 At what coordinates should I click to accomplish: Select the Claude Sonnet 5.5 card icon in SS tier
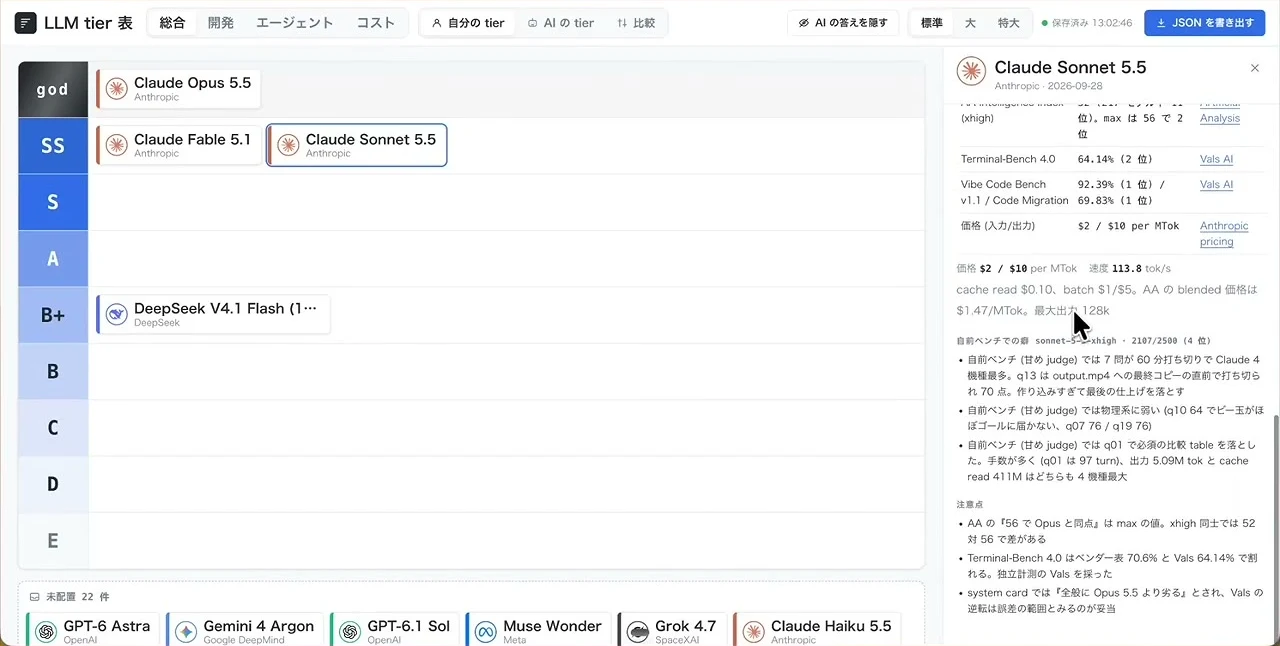tap(289, 146)
